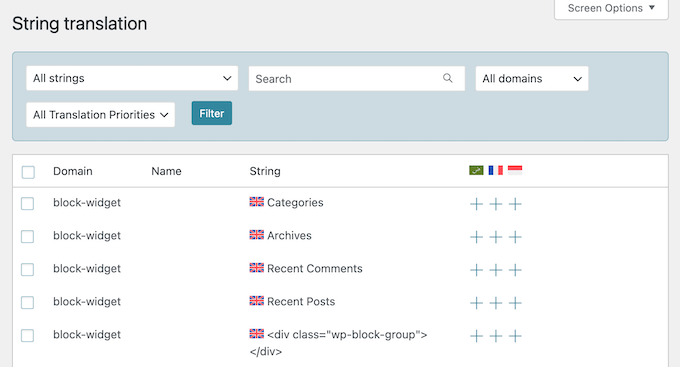Click the String column header

coord(265,171)
